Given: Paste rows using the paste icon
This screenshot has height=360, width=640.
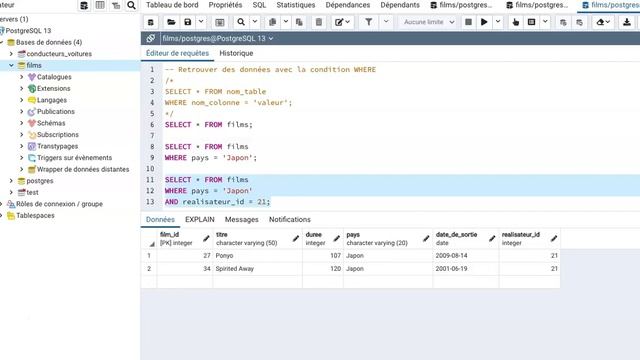Looking at the screenshot, I should click(x=299, y=22).
